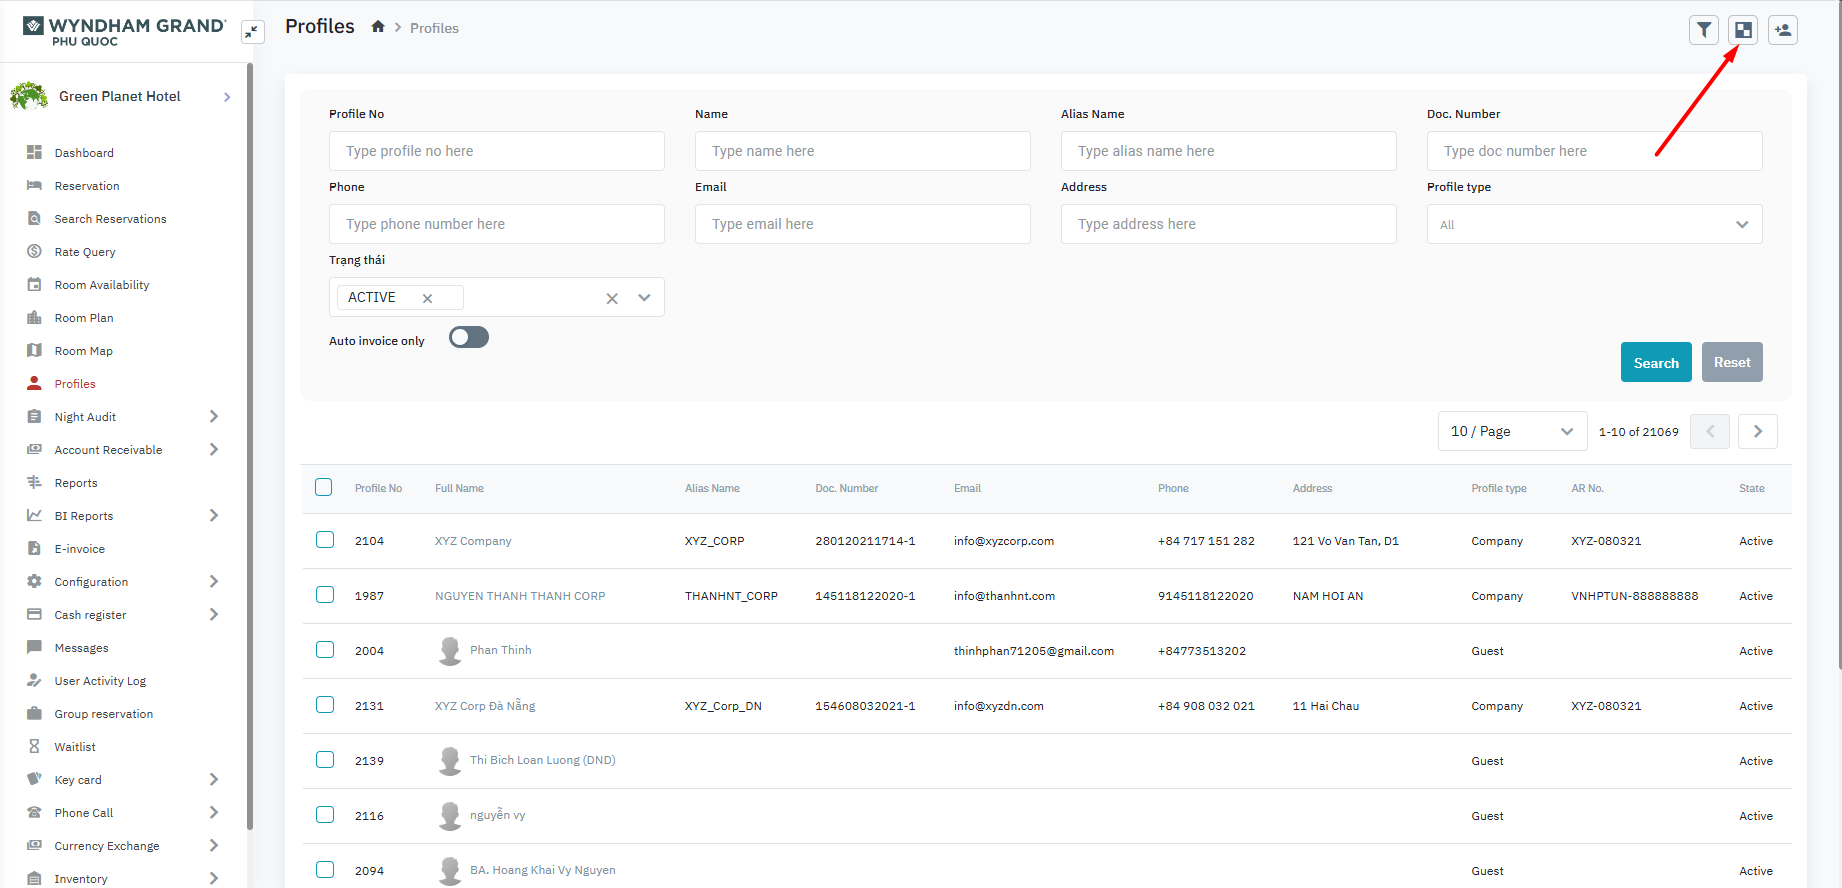Open the XYZ Company profile link

(473, 541)
